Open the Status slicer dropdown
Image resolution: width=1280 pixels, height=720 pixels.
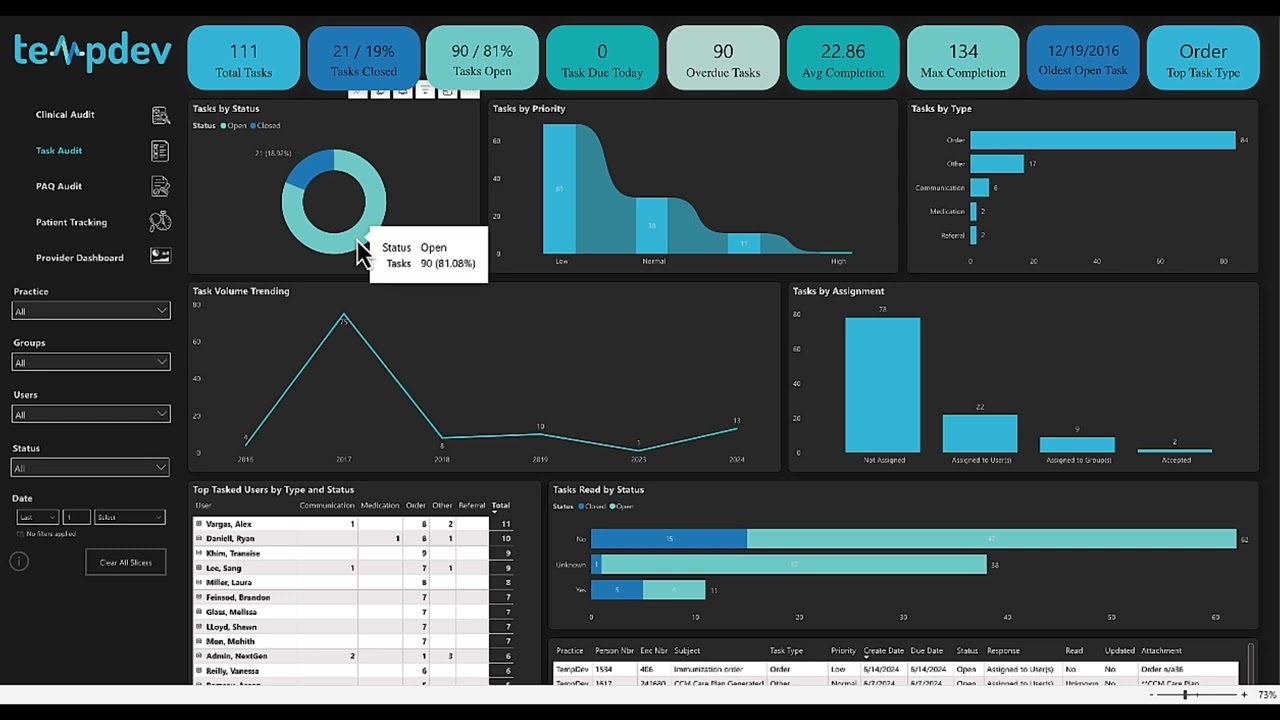pyautogui.click(x=91, y=467)
